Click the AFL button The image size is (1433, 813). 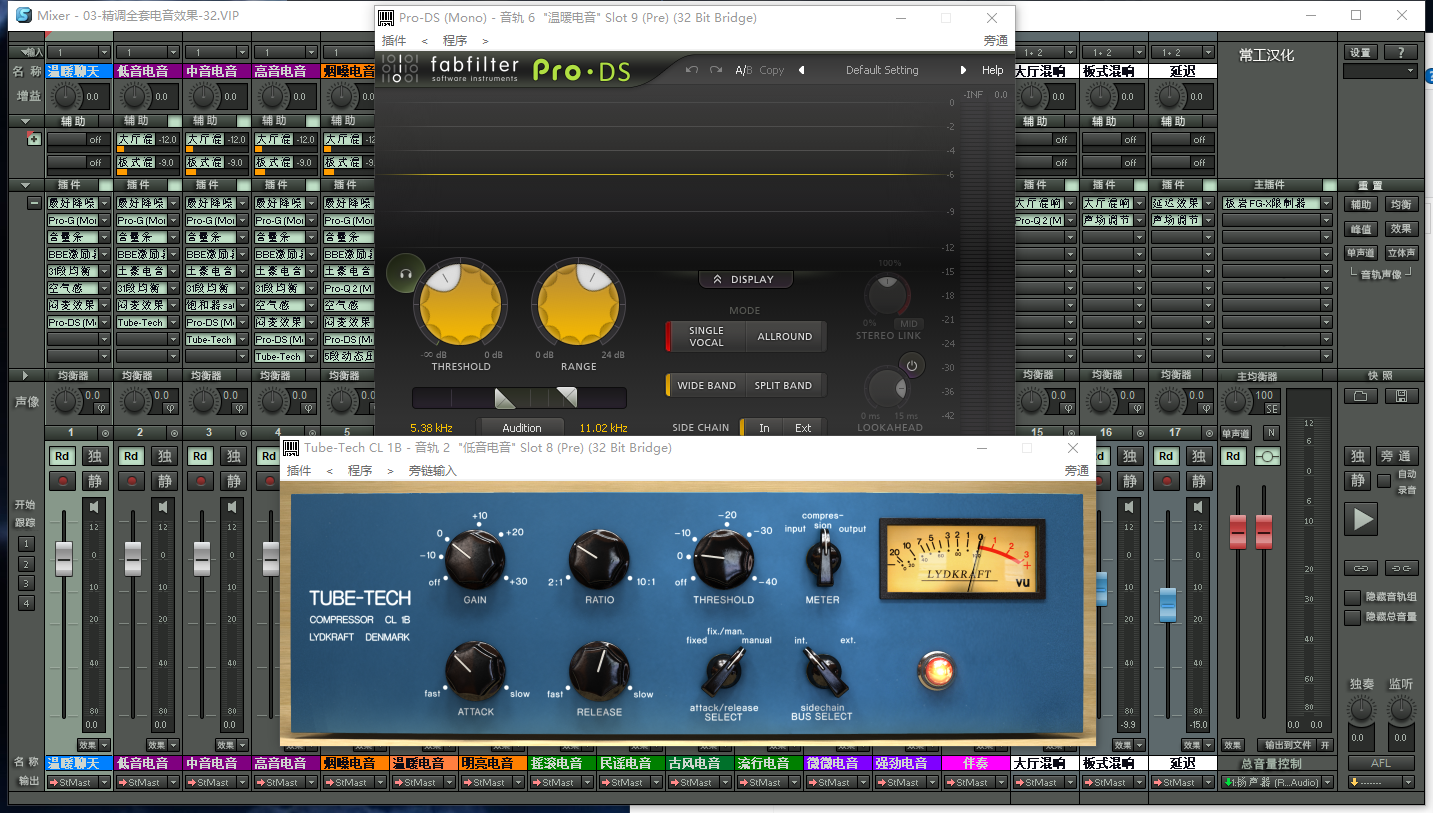pos(1380,763)
